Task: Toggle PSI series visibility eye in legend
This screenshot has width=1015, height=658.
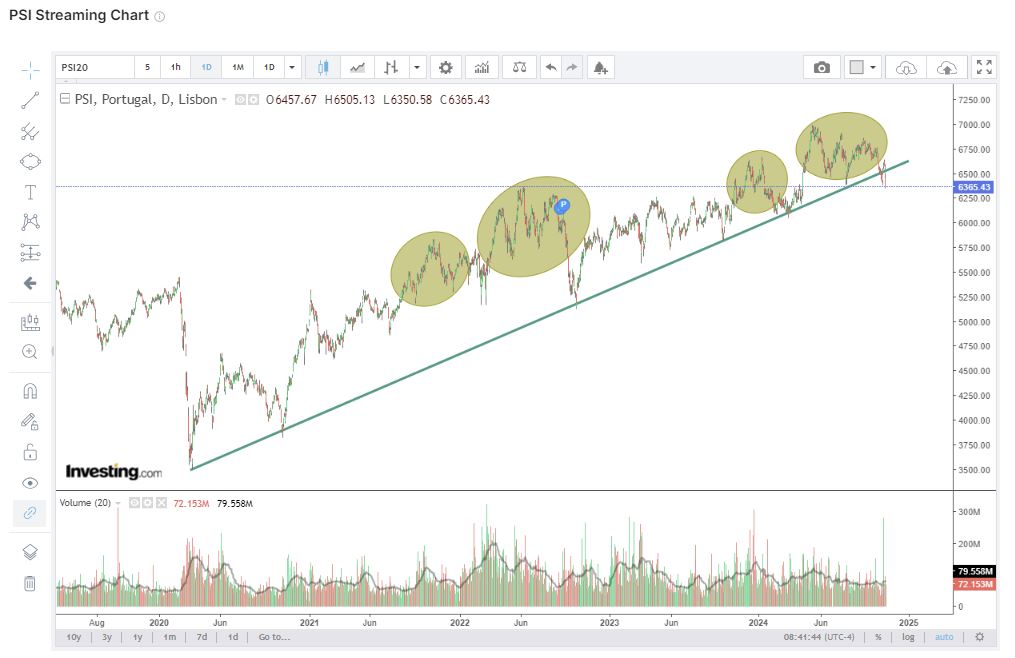Action: (240, 100)
